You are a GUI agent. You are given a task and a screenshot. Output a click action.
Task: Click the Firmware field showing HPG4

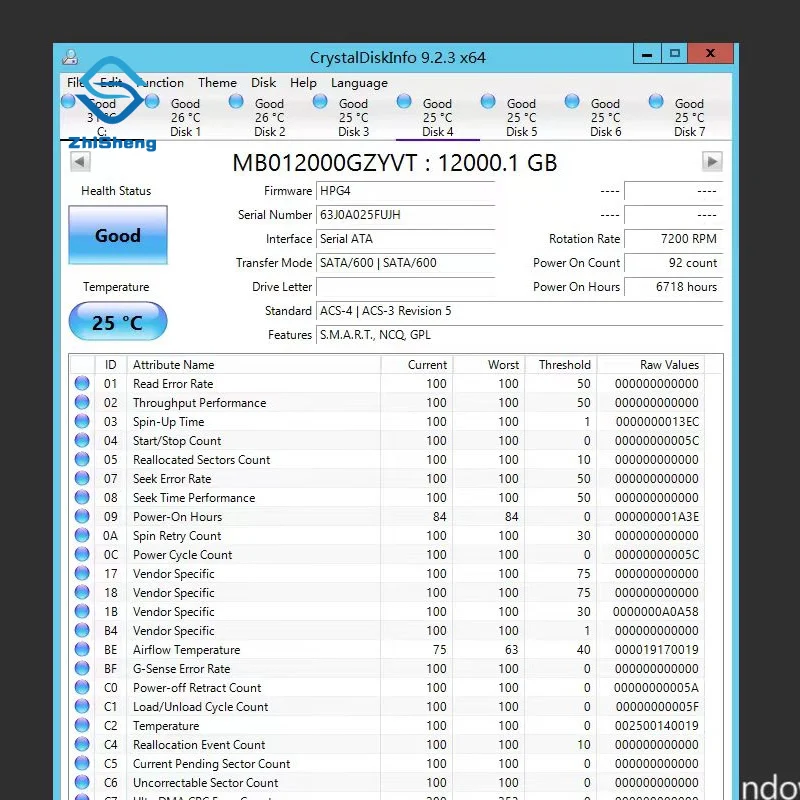point(406,191)
